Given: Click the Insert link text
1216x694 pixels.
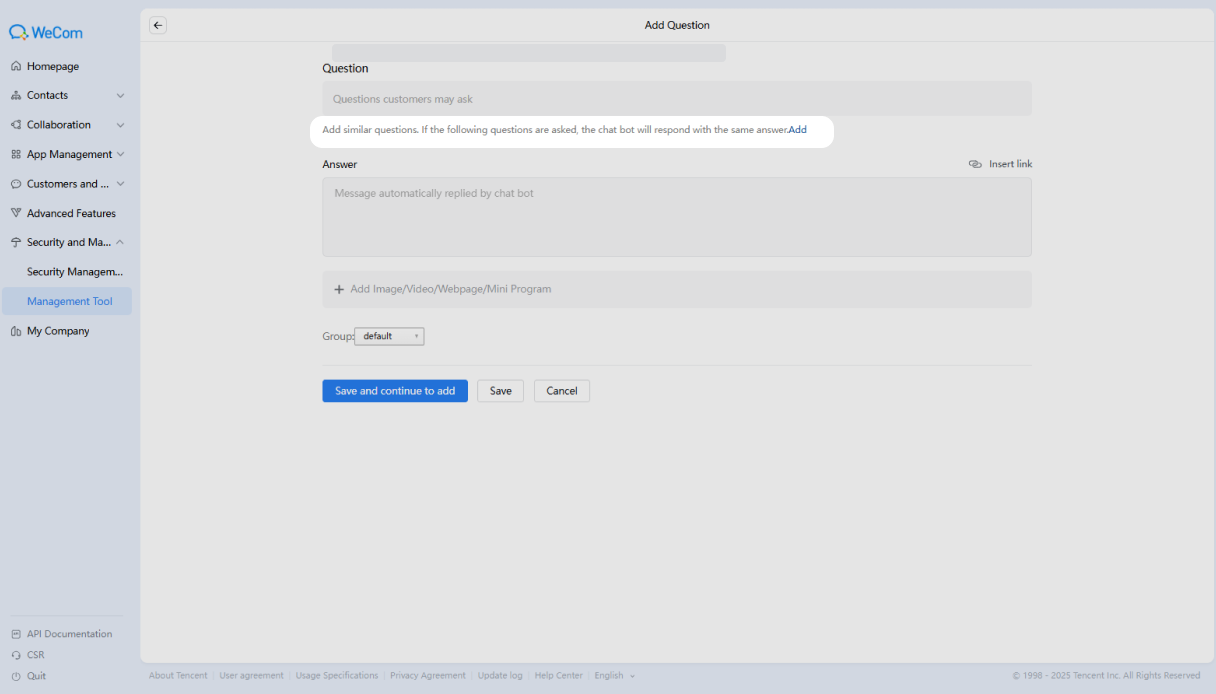Looking at the screenshot, I should pos(1011,164).
